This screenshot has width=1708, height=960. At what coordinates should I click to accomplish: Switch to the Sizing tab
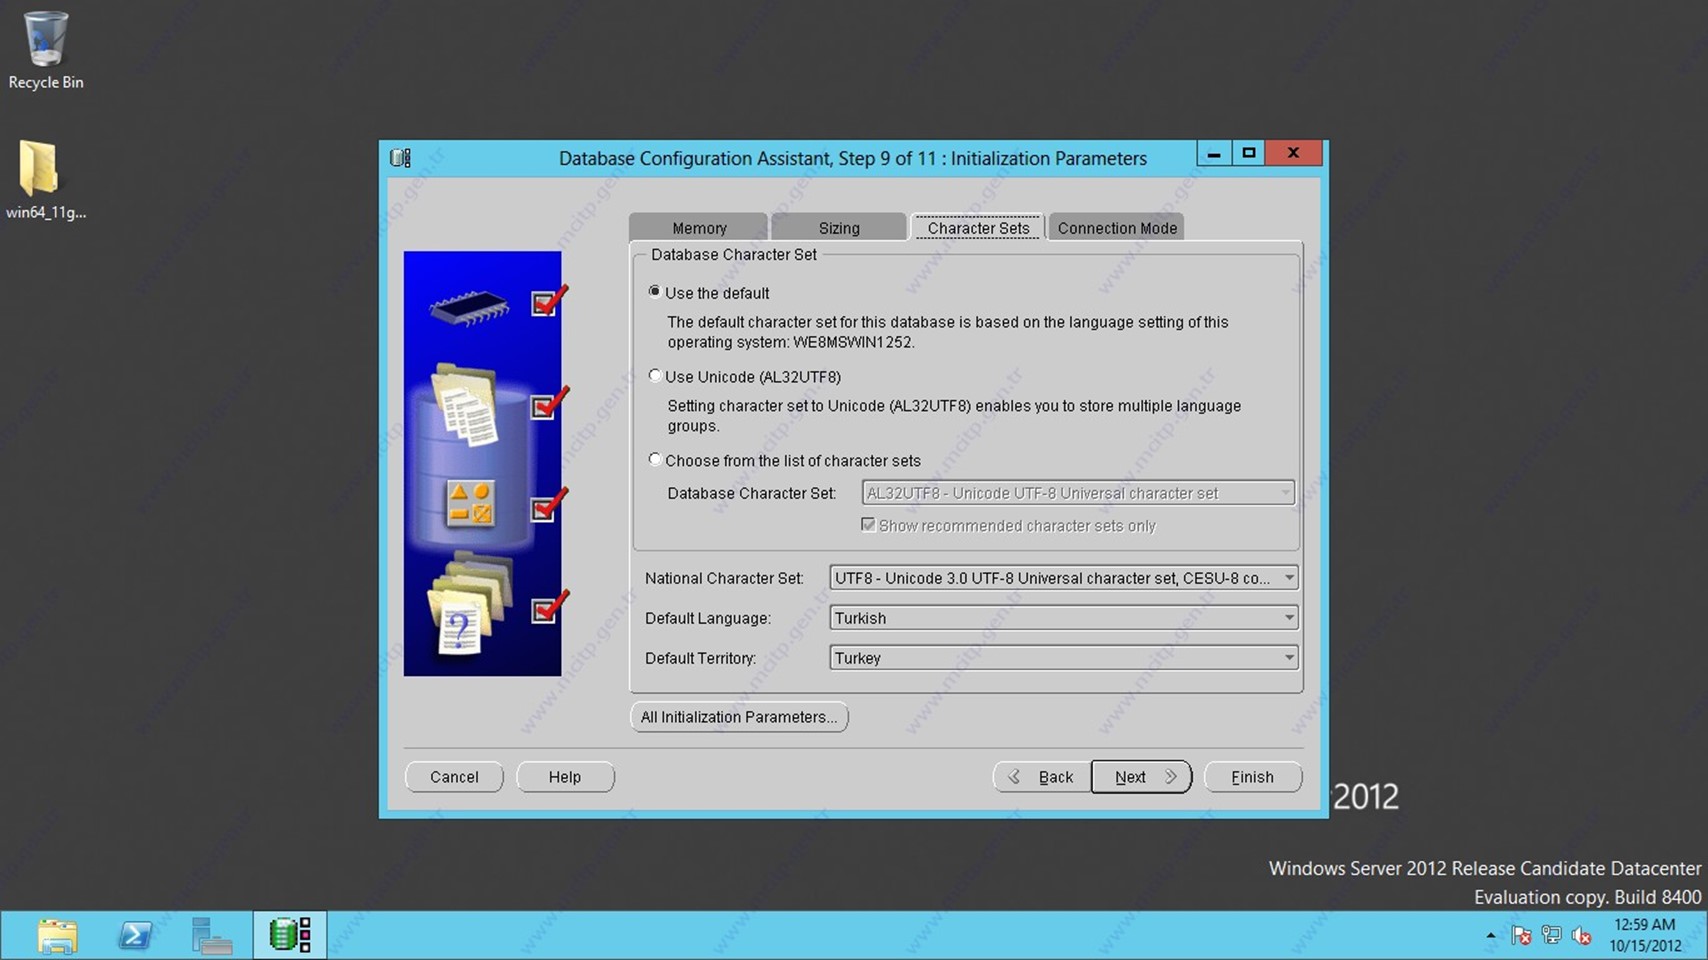[x=839, y=228]
